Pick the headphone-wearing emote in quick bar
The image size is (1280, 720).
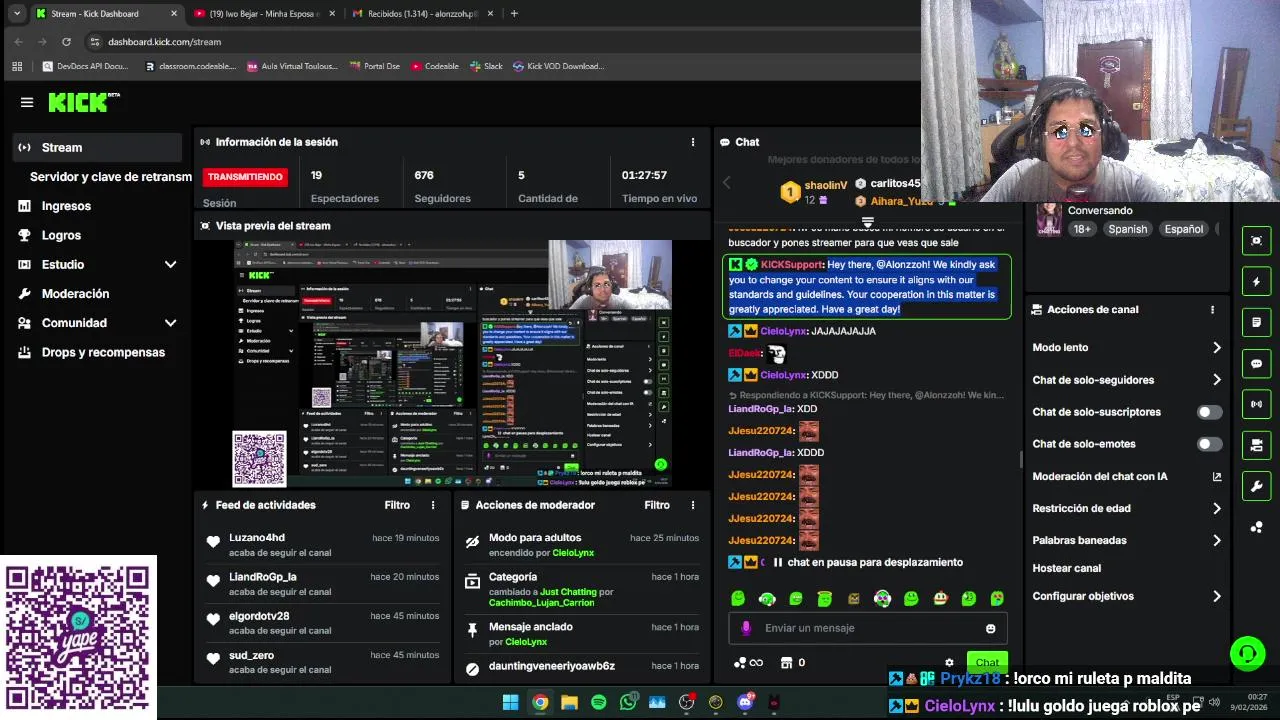point(767,598)
